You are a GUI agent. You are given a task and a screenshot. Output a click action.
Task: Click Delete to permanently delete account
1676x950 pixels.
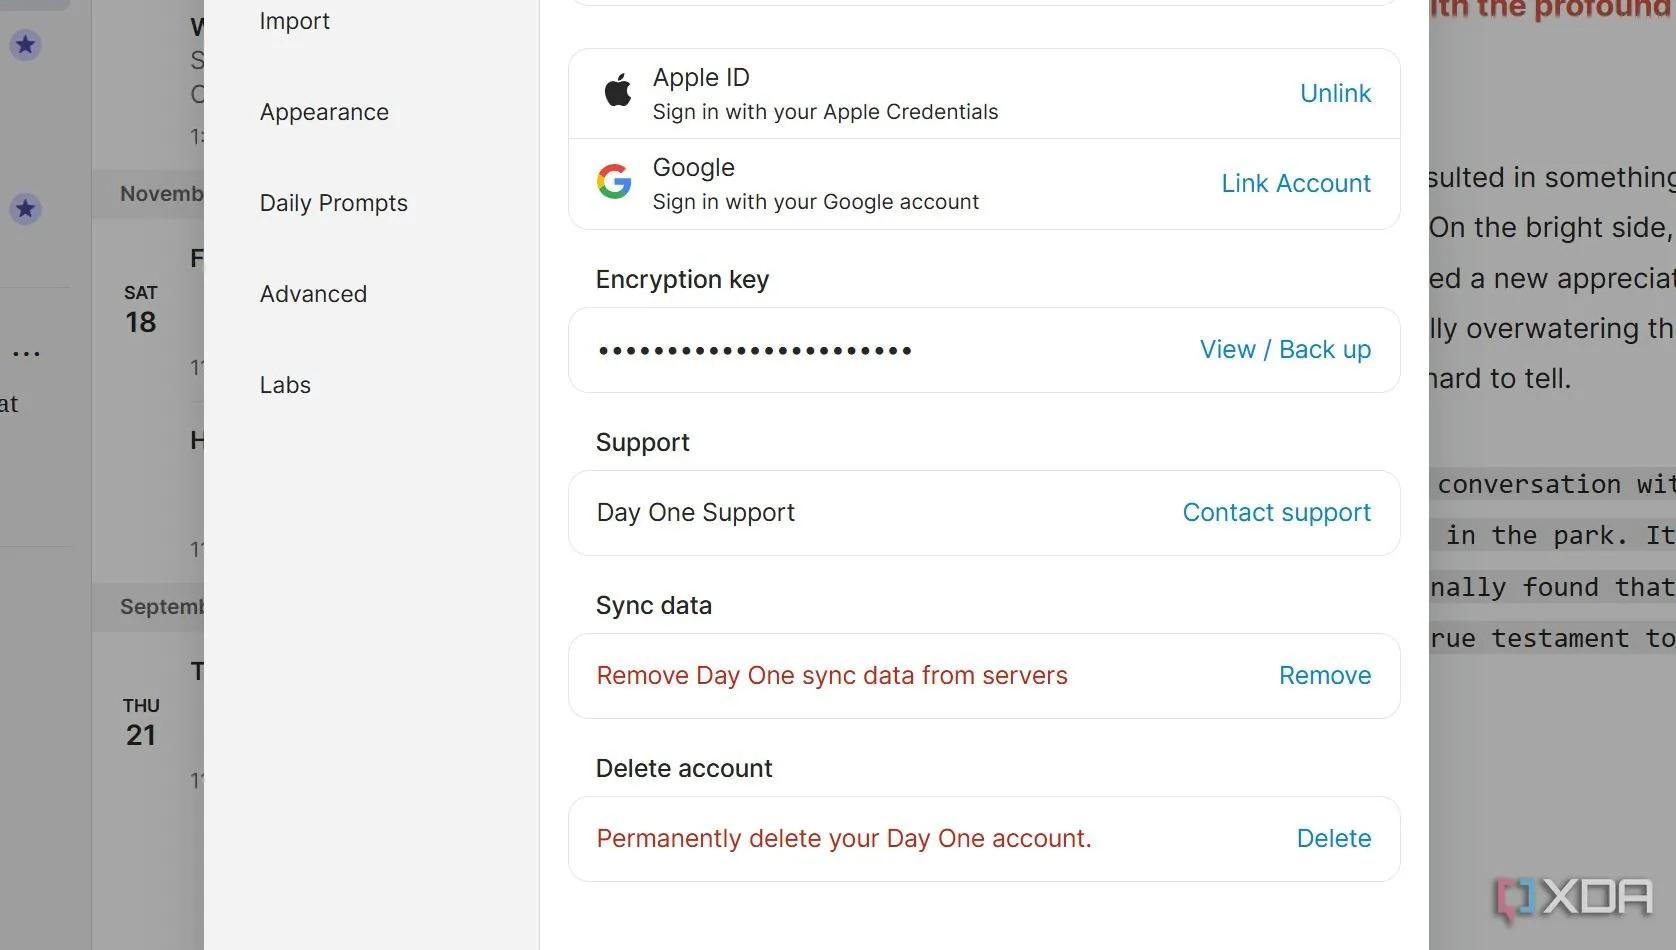tap(1333, 838)
